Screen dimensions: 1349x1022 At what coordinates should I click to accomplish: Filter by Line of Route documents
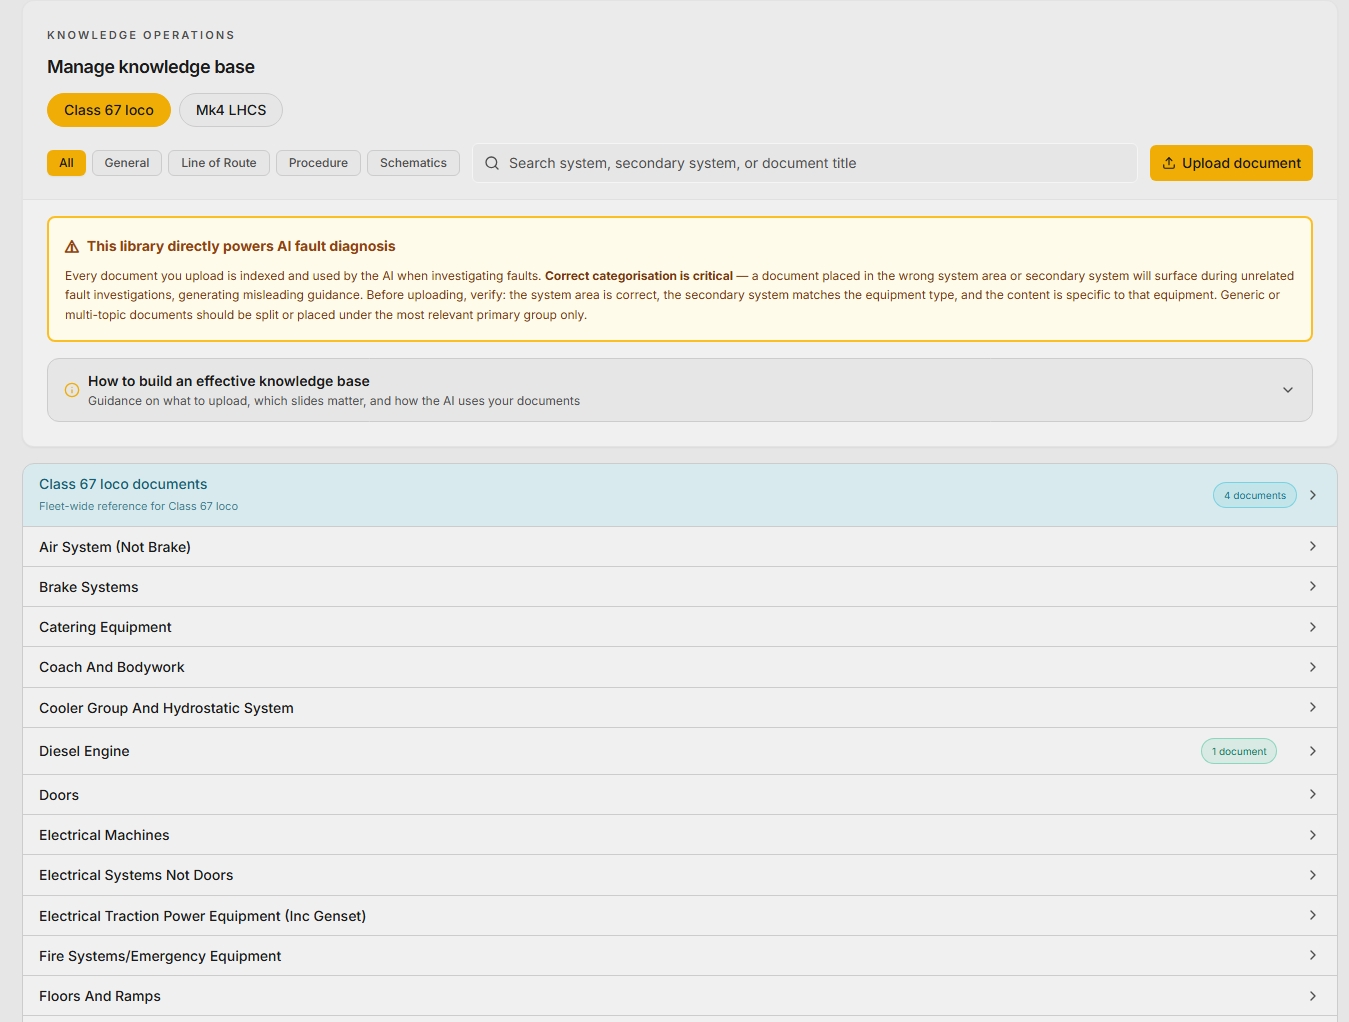coord(219,163)
